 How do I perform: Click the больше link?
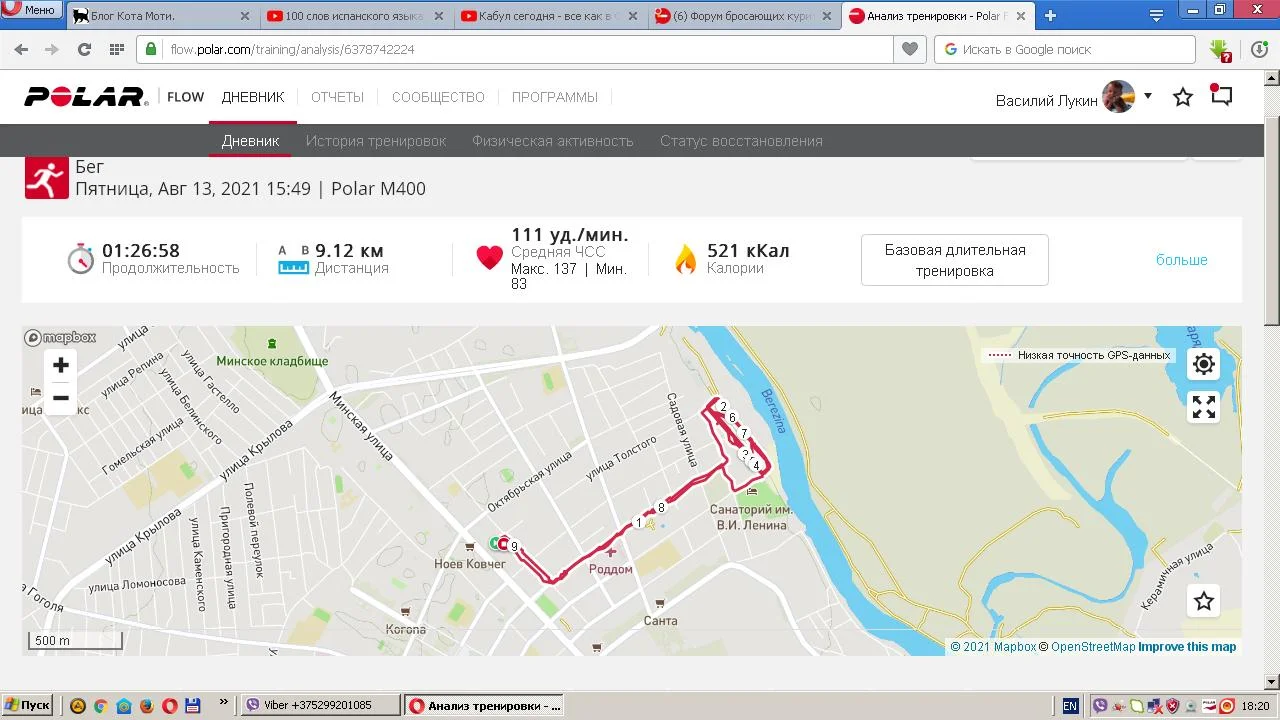pyautogui.click(x=1182, y=260)
